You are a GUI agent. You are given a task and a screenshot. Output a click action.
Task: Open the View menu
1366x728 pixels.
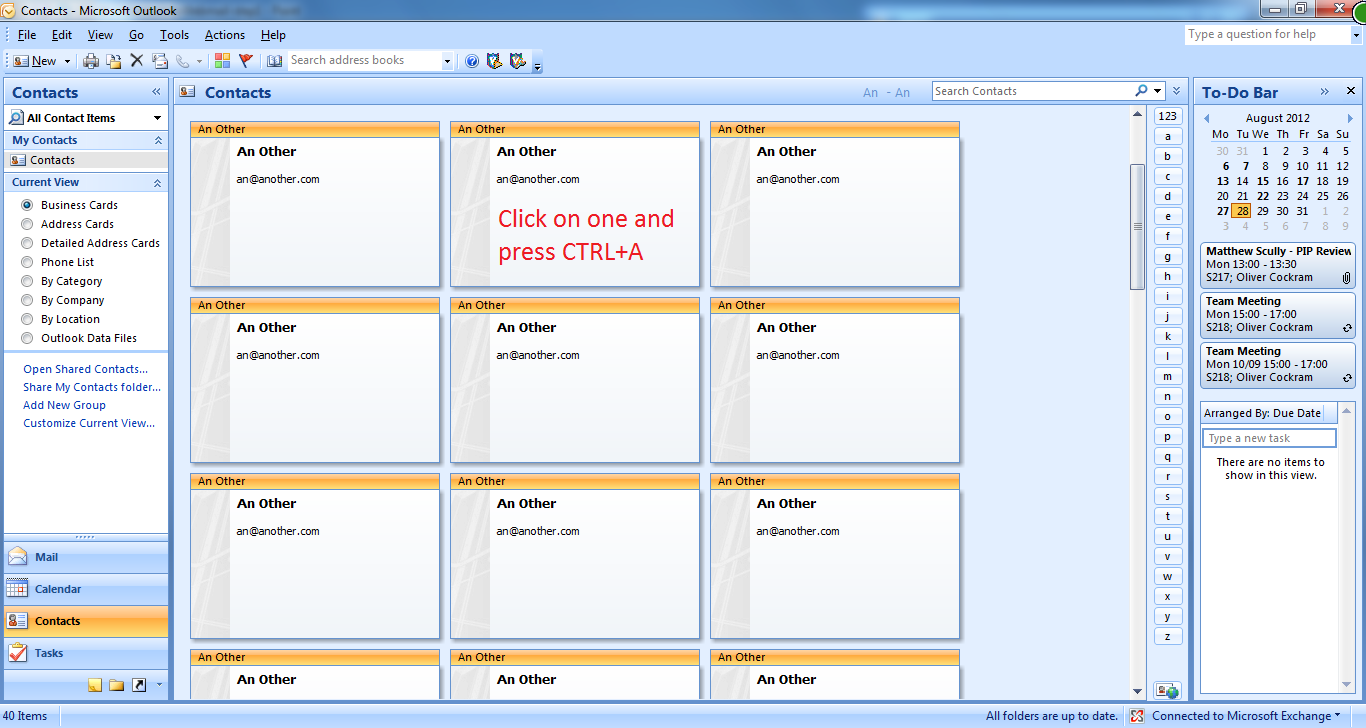click(x=100, y=35)
